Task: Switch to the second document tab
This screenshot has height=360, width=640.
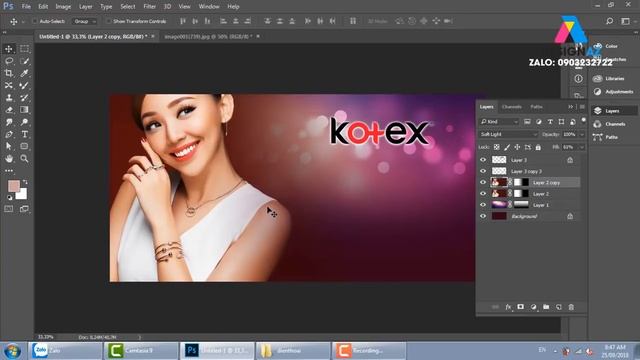Action: (208, 36)
